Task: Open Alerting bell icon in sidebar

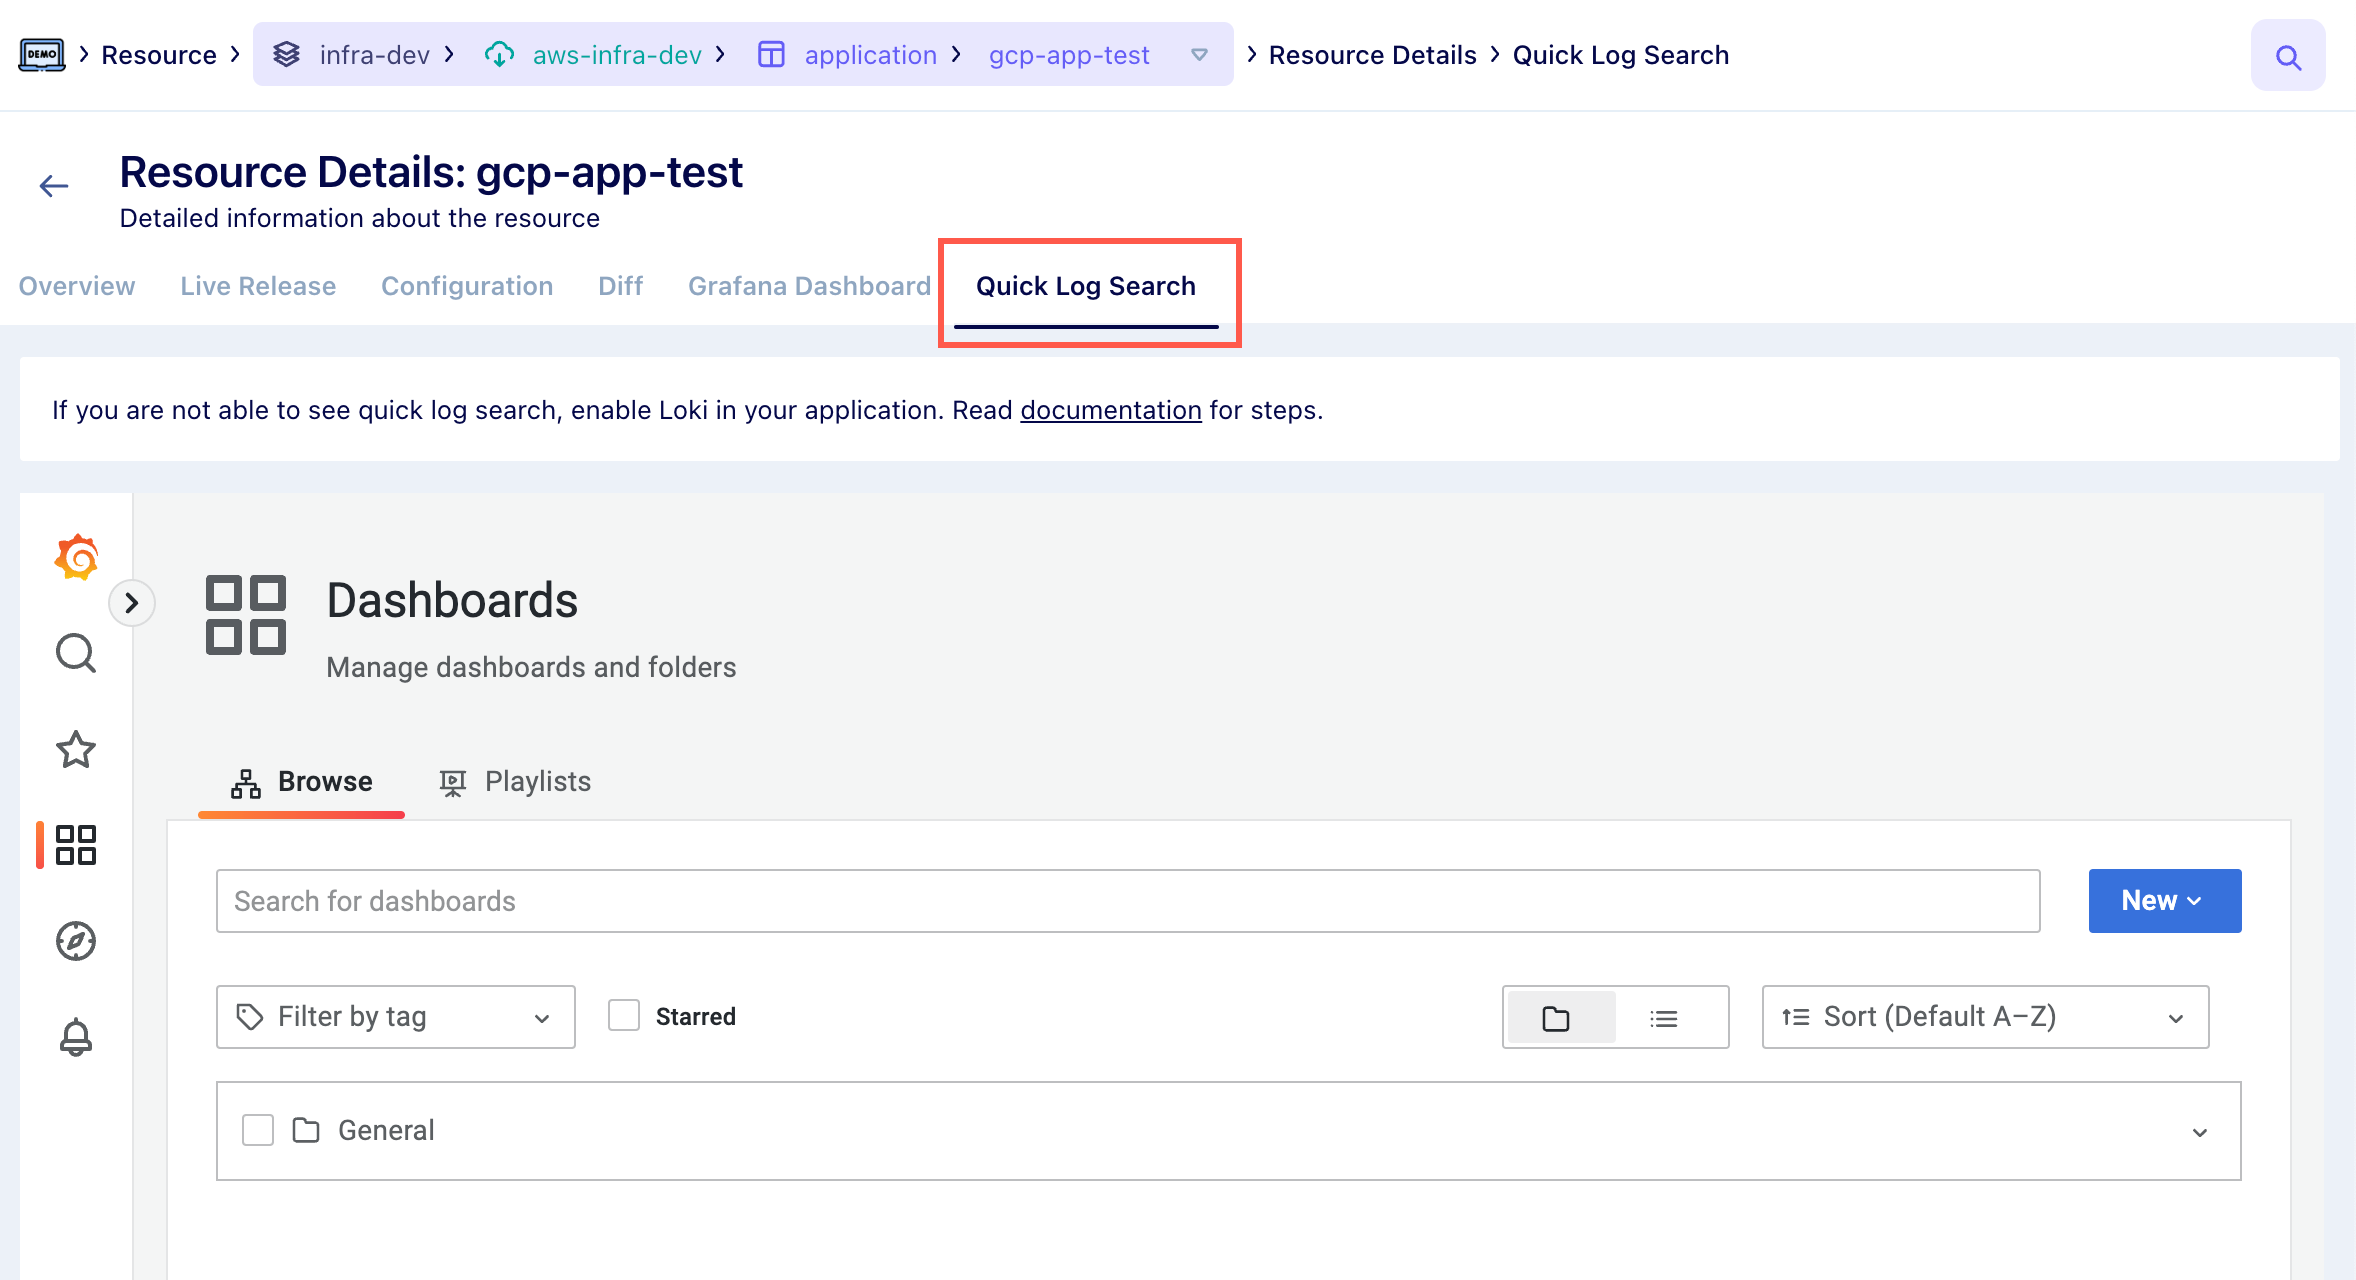Action: [76, 1037]
